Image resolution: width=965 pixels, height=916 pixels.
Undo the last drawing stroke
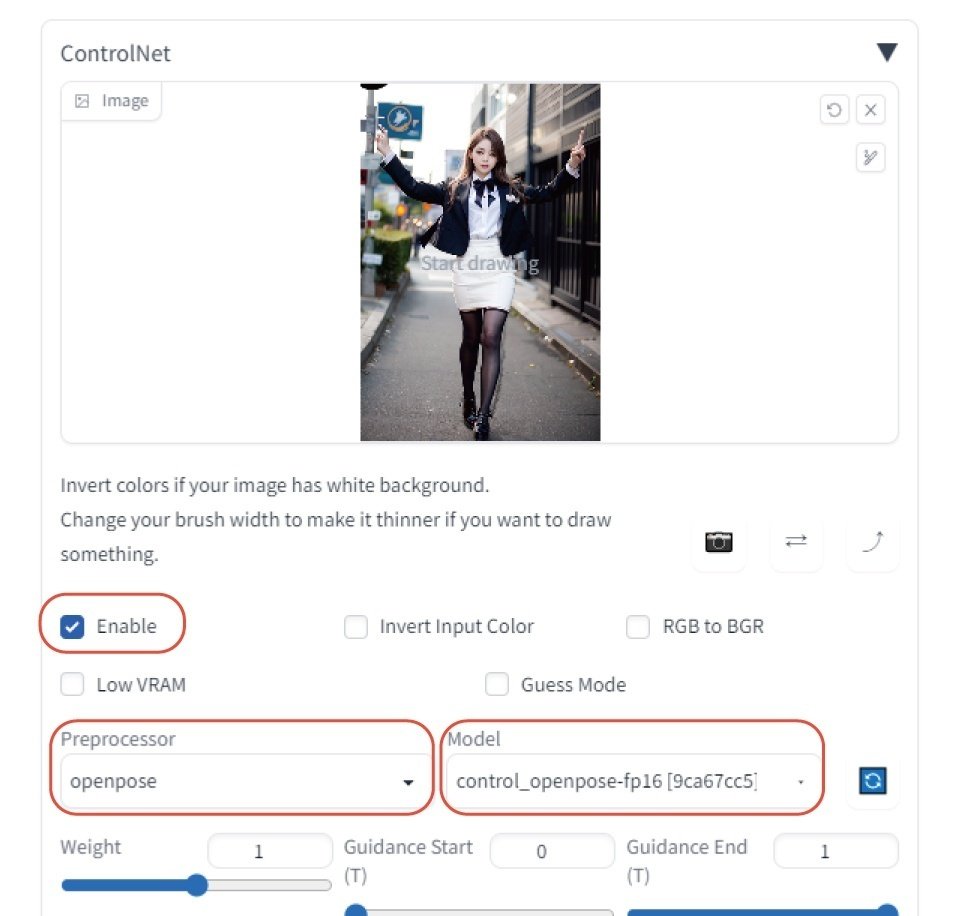pyautogui.click(x=834, y=110)
